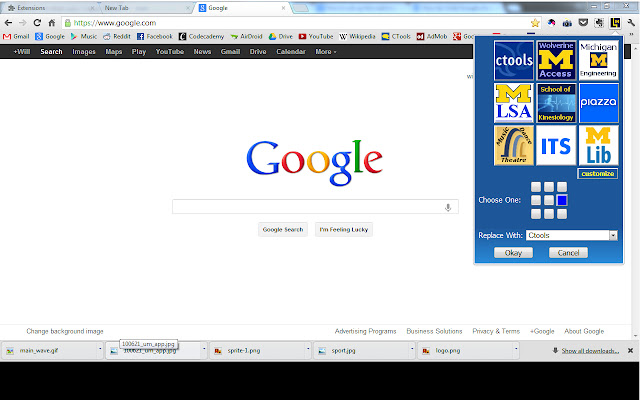Viewport: 640px width, 400px height.
Task: Click the Pocket extension icon
Action: (x=583, y=23)
